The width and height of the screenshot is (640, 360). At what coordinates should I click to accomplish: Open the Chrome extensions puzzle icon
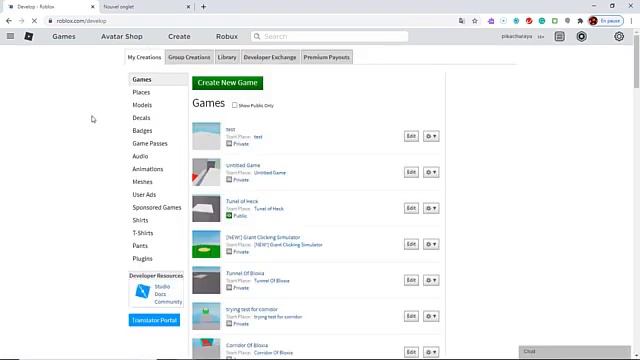[x=580, y=21]
